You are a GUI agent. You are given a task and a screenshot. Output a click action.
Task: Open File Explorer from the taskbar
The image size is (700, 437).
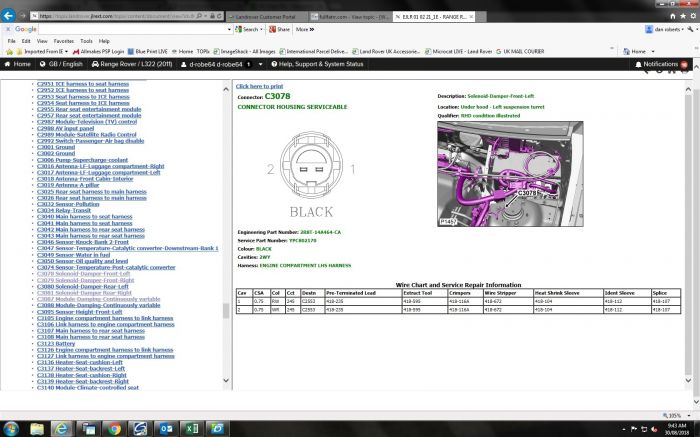pyautogui.click(x=37, y=429)
